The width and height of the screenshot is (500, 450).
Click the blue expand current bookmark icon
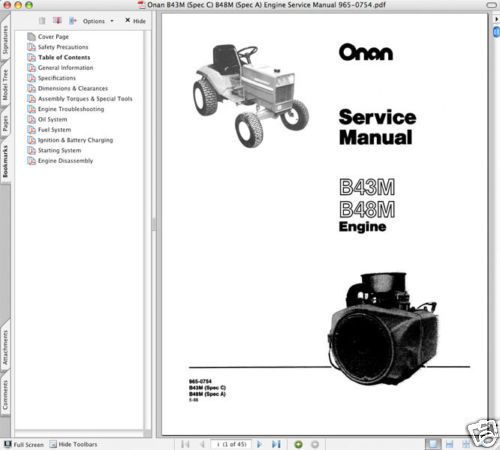coord(73,21)
